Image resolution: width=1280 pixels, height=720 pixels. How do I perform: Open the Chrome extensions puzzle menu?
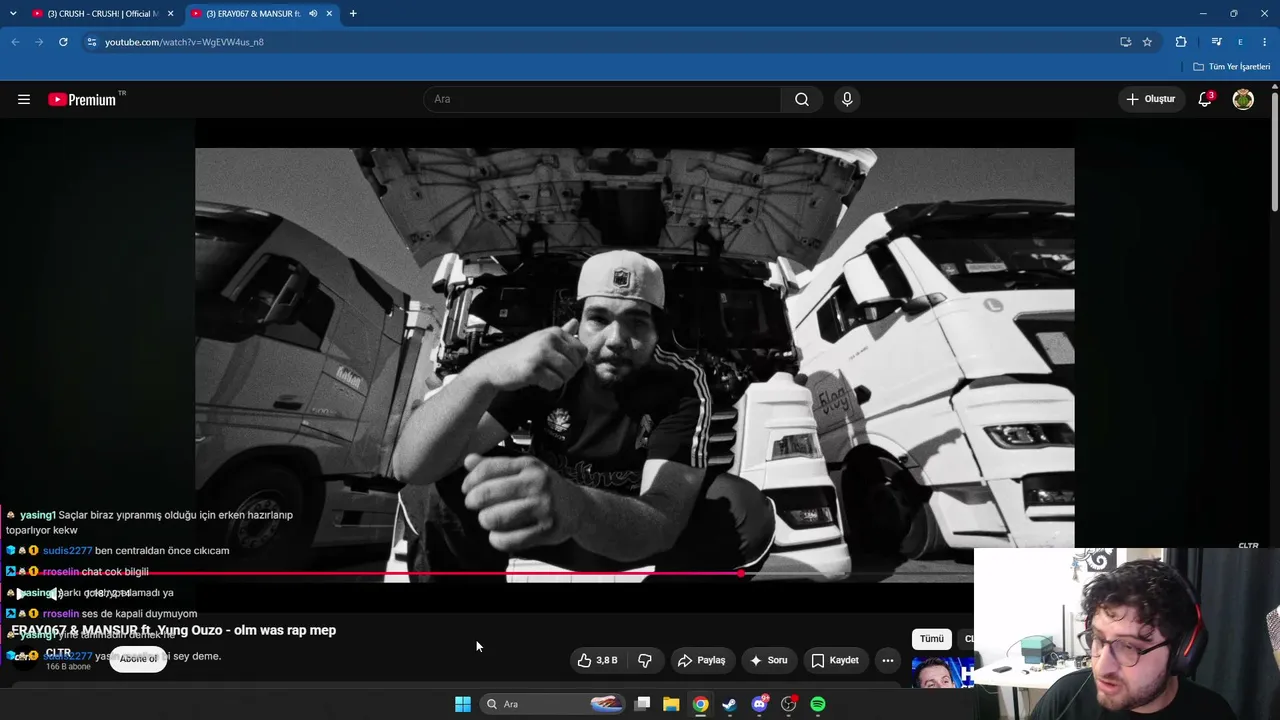(1181, 42)
